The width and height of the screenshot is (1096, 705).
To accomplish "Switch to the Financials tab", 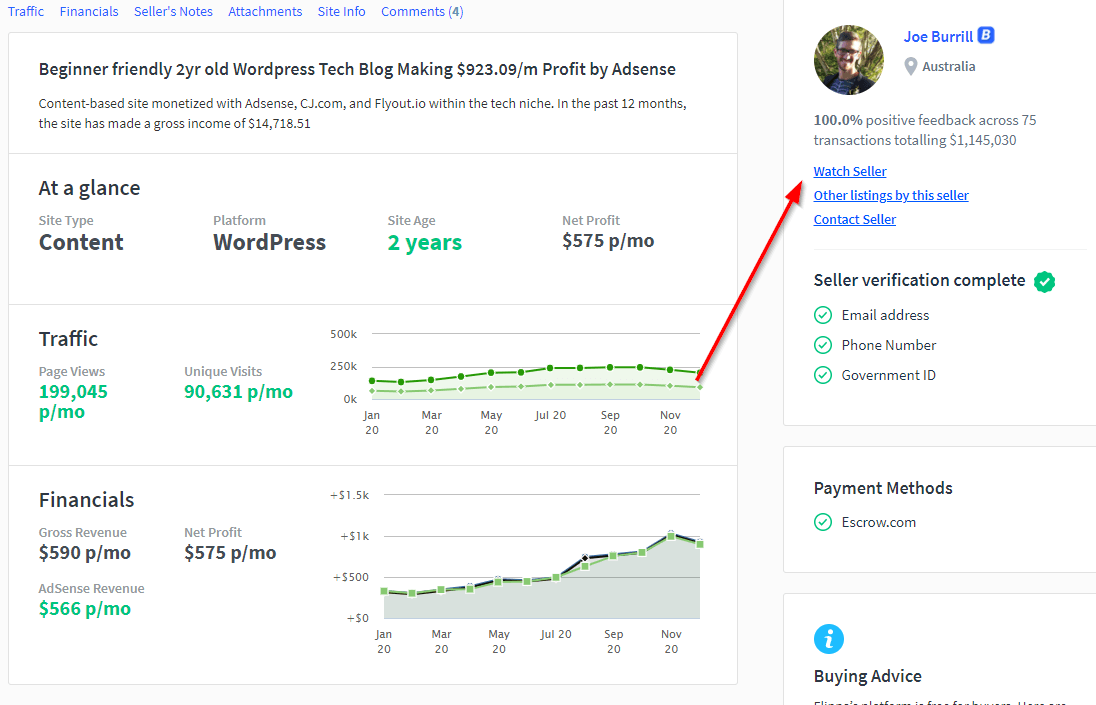I will pyautogui.click(x=89, y=12).
